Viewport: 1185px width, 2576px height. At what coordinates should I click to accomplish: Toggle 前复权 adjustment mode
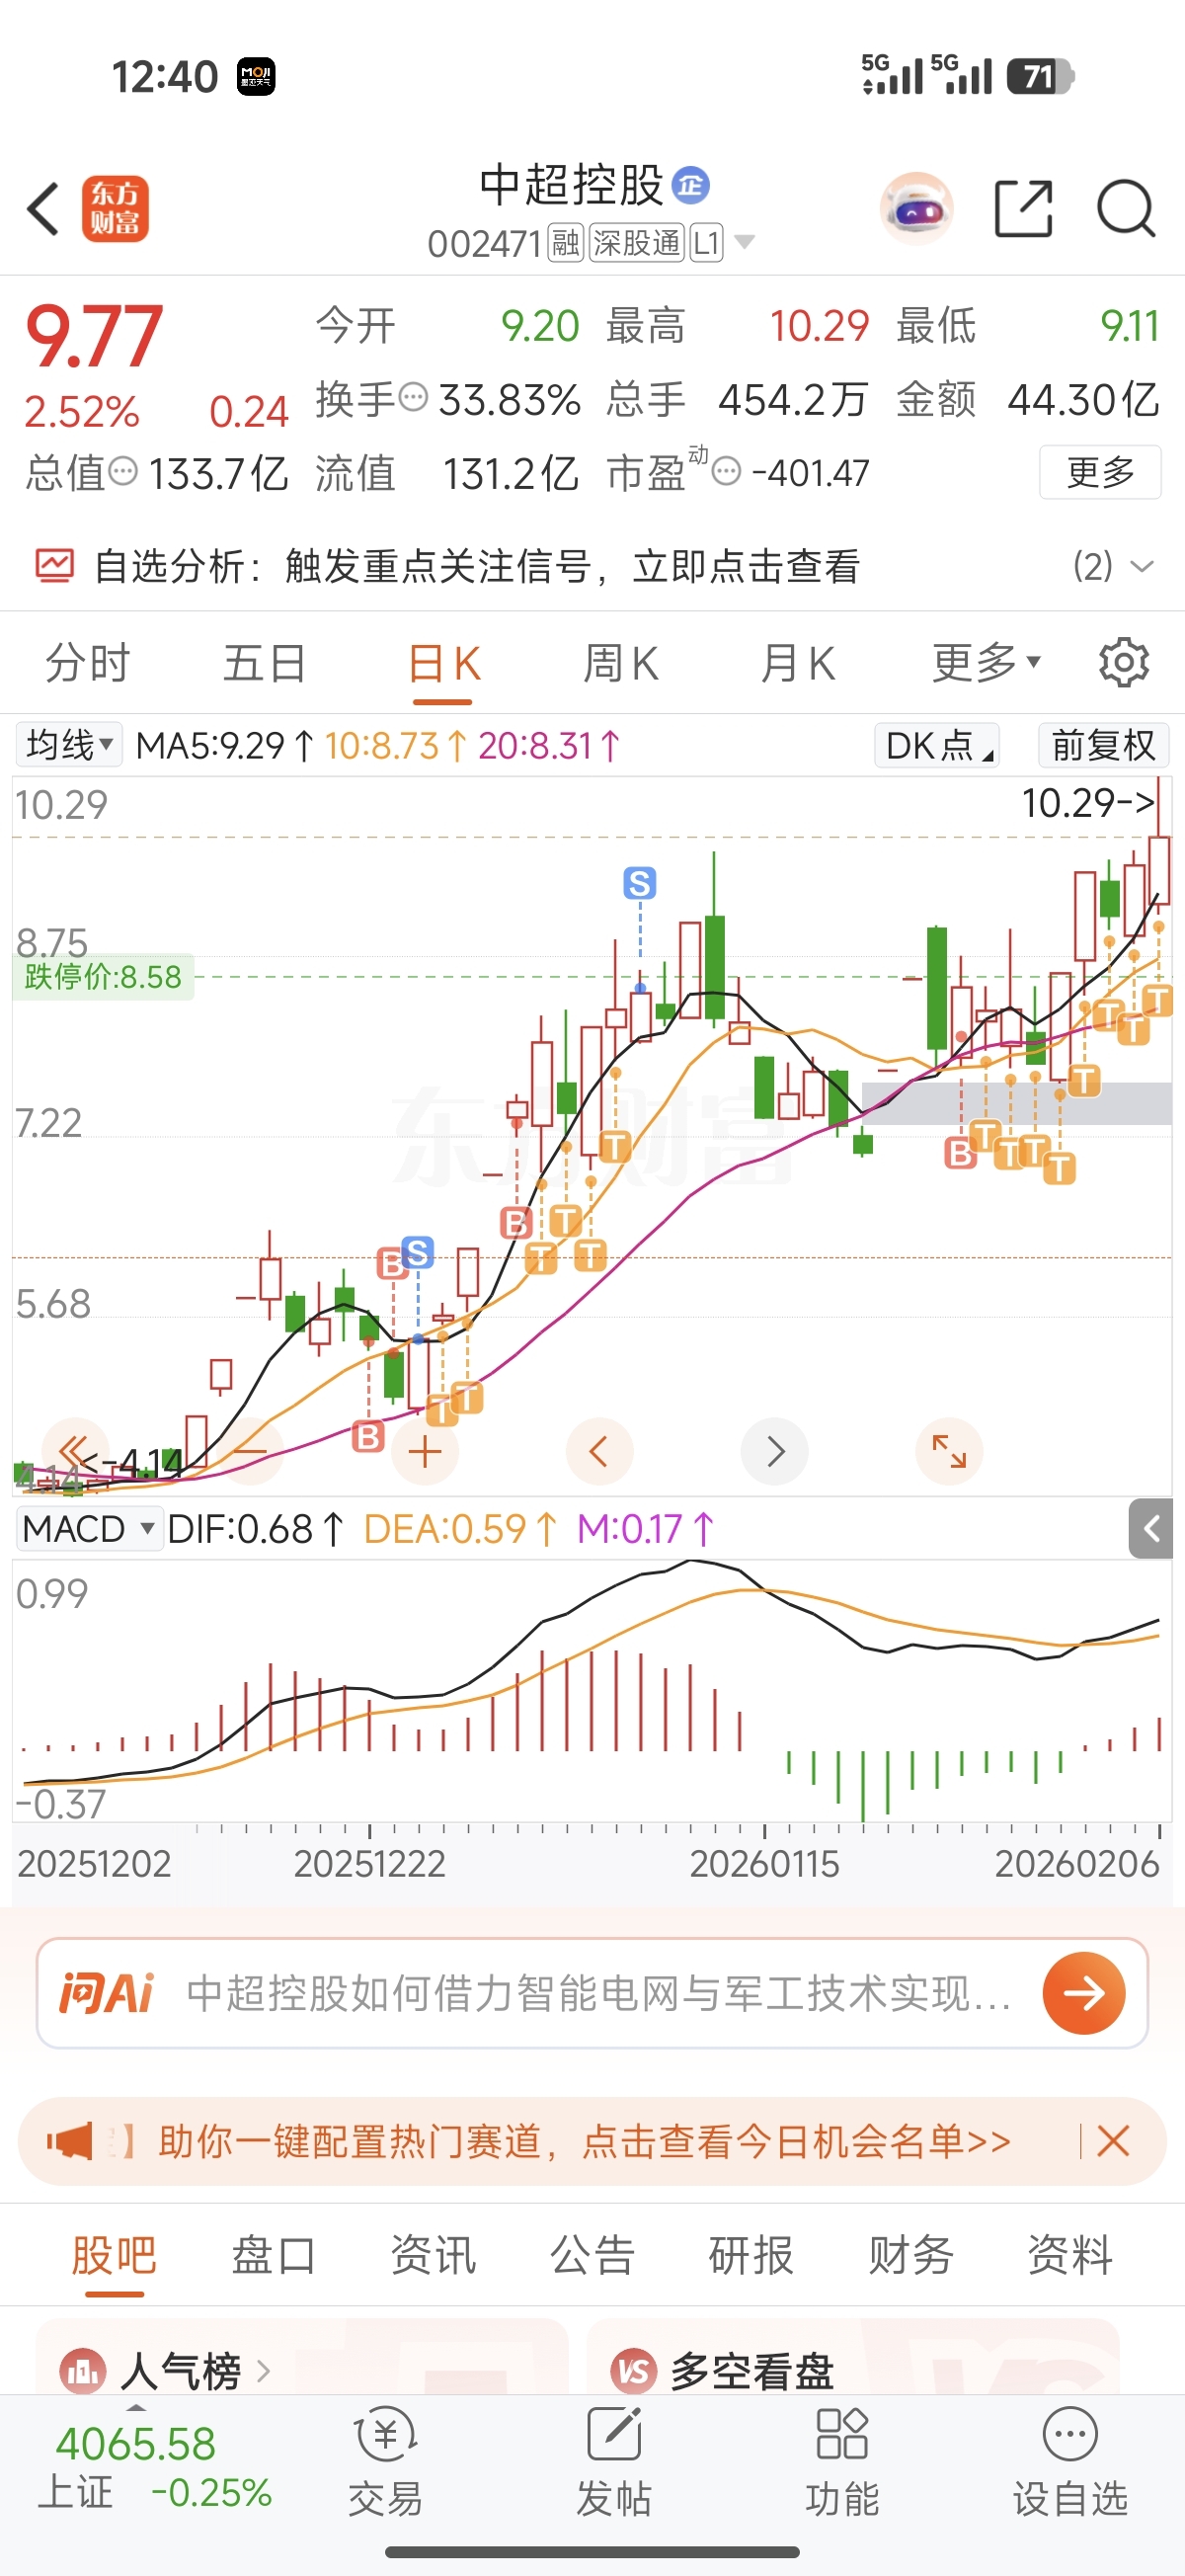point(1104,745)
